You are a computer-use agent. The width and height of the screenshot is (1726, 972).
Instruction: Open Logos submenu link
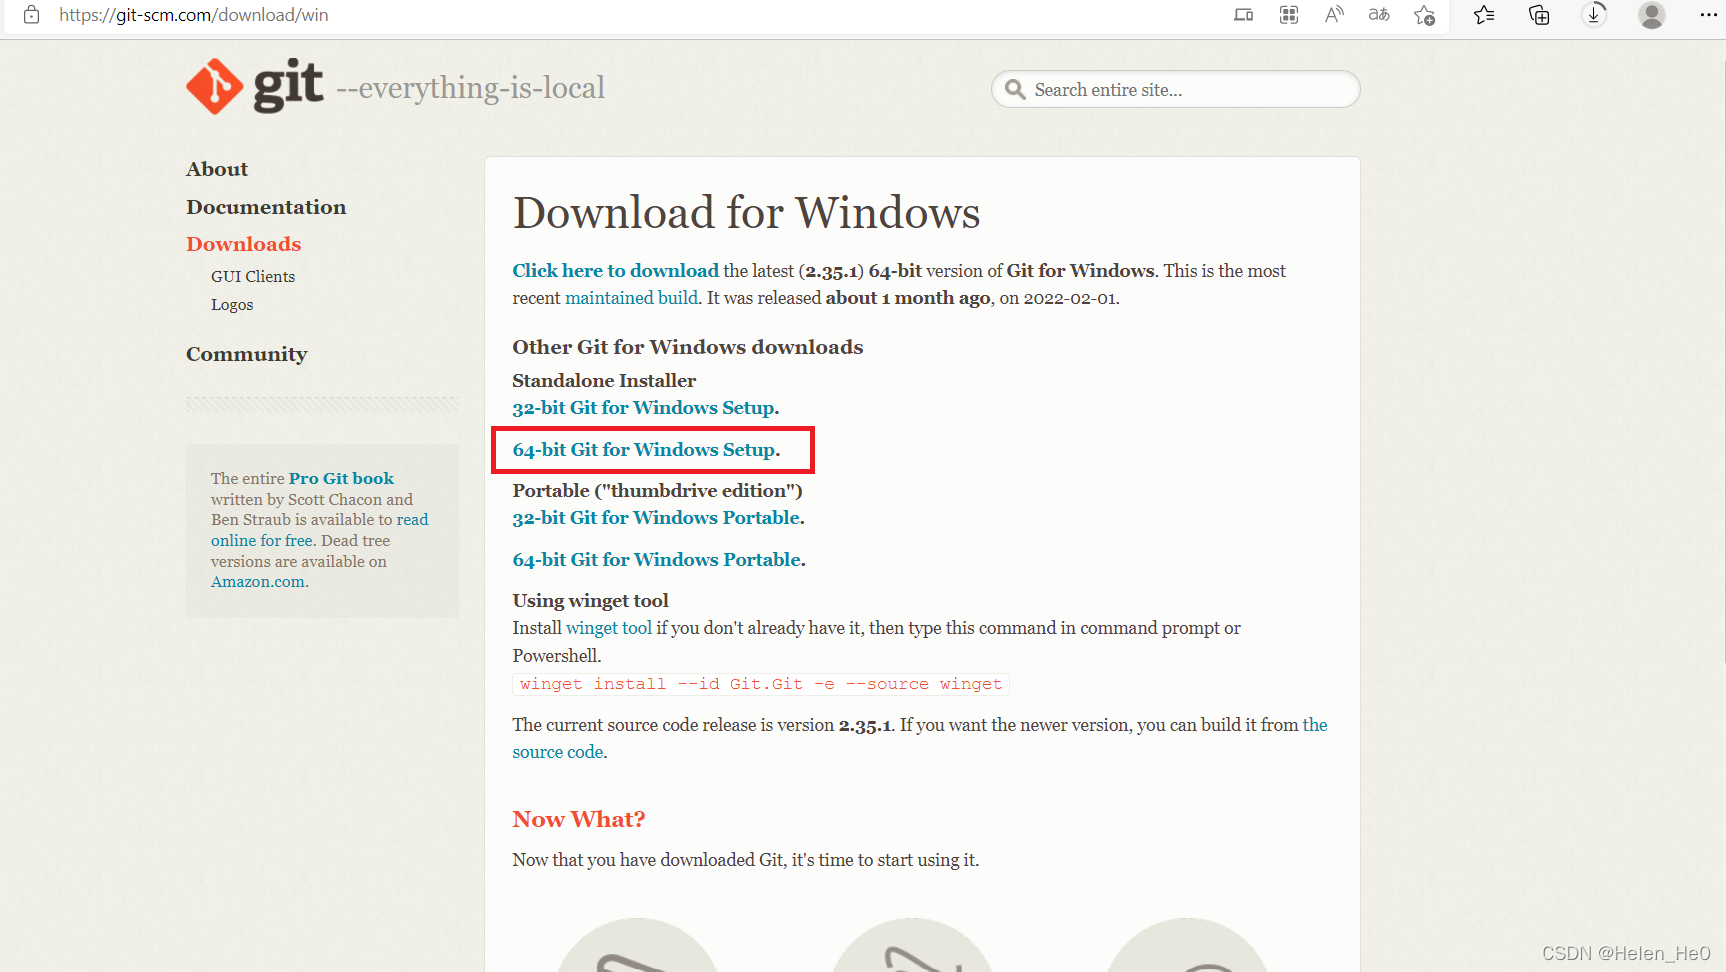click(232, 305)
